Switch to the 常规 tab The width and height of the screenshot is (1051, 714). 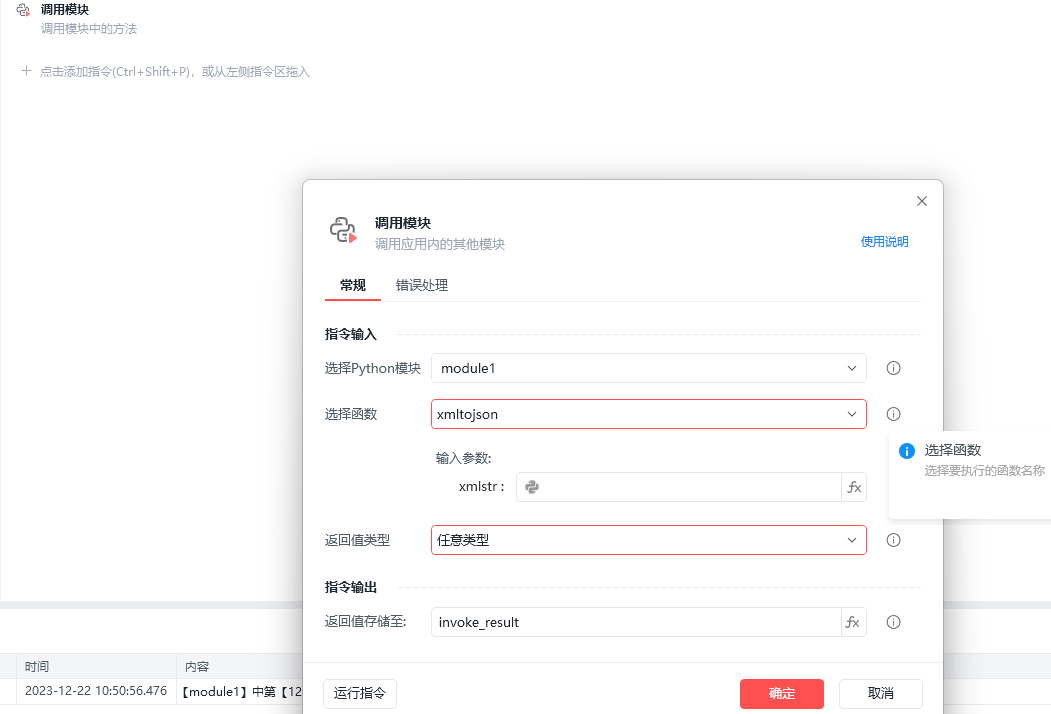(x=353, y=286)
